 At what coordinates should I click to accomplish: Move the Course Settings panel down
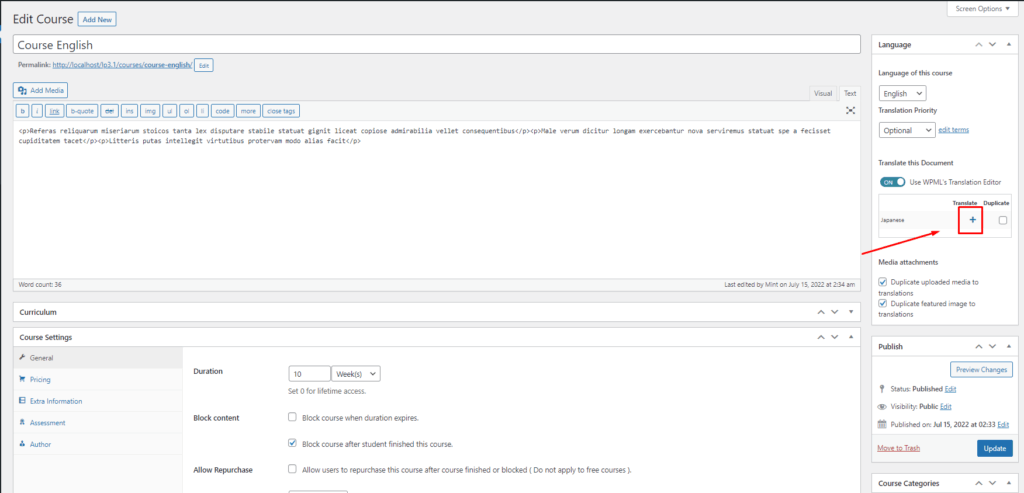click(x=835, y=338)
